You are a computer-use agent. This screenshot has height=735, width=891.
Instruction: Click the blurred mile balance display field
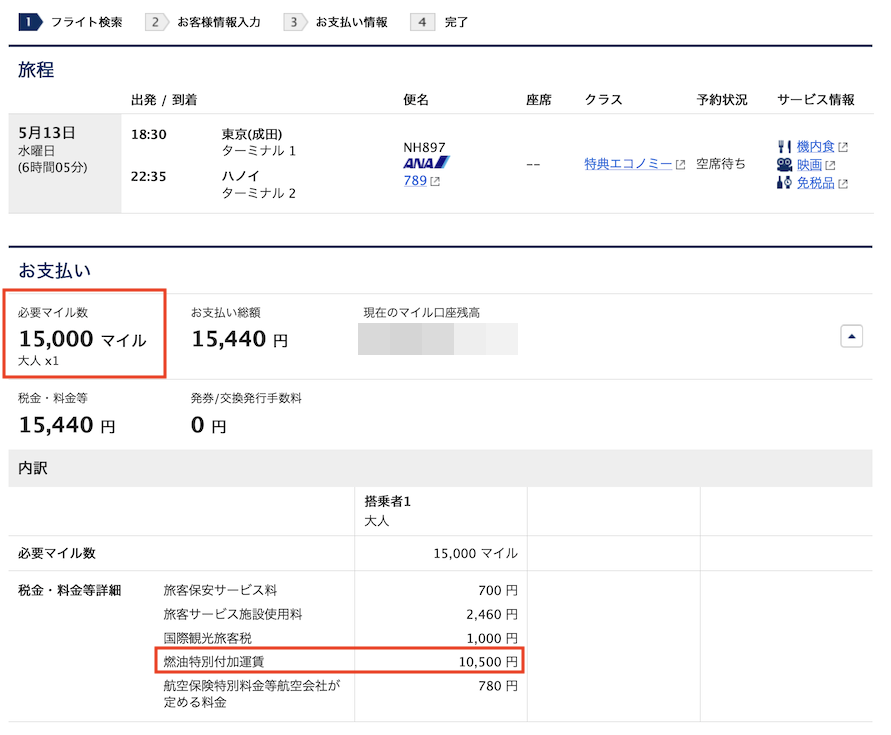click(x=436, y=339)
